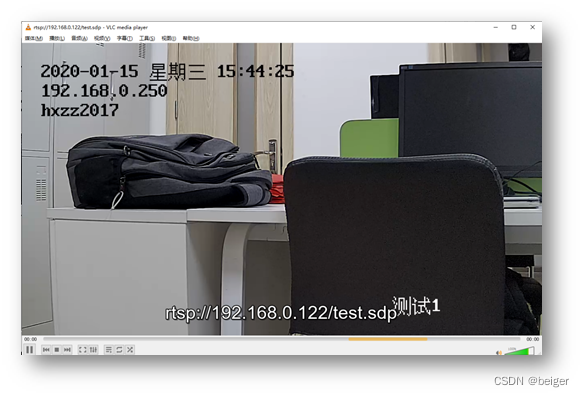Pause playback with the pause button
The height and width of the screenshot is (397, 584).
tap(30, 349)
